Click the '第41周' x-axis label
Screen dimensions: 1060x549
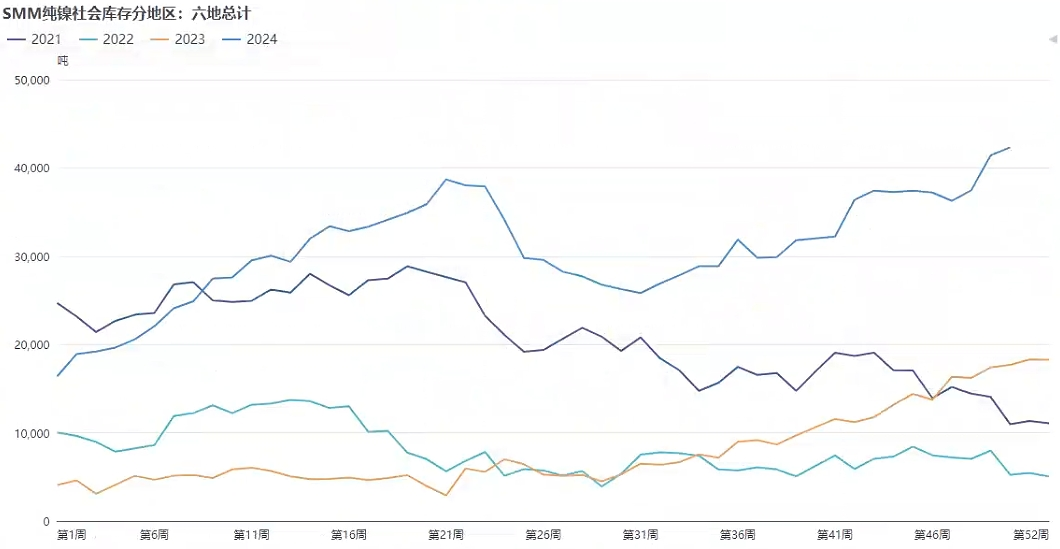coord(834,535)
